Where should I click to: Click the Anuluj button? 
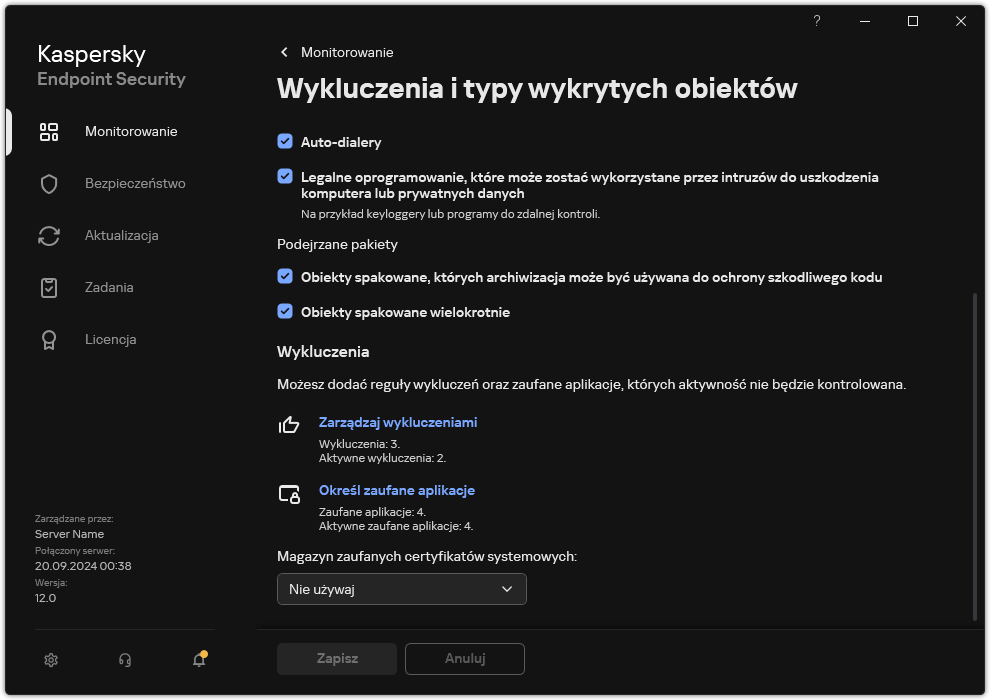click(x=464, y=659)
